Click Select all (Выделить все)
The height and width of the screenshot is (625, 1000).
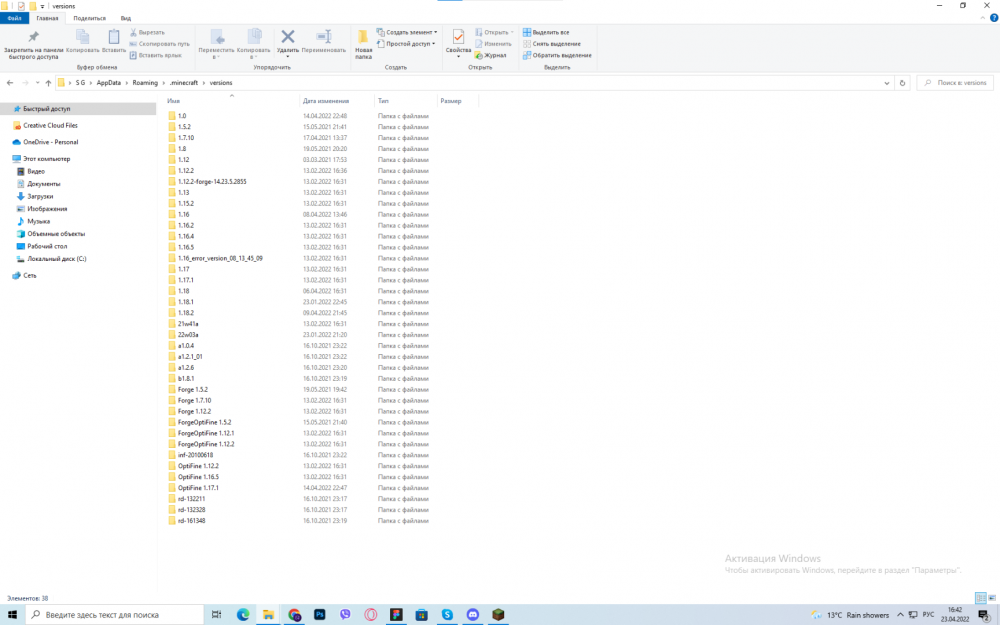click(x=547, y=33)
